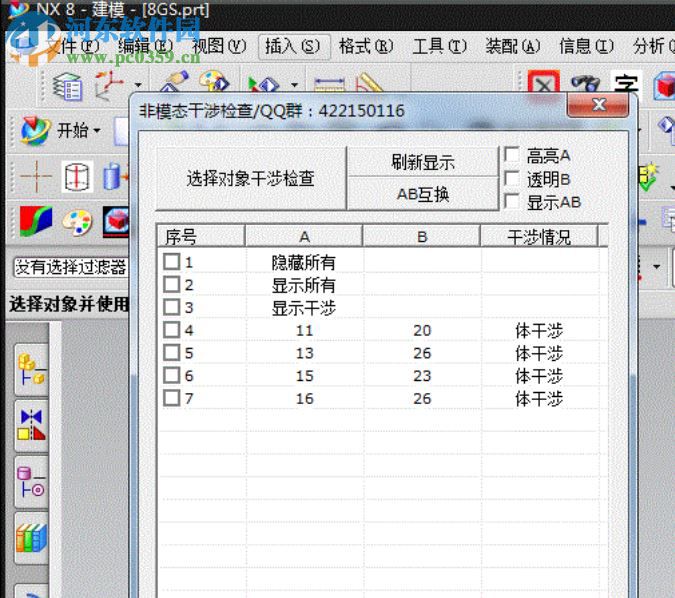Open the 格式(R) menu

(x=366, y=46)
